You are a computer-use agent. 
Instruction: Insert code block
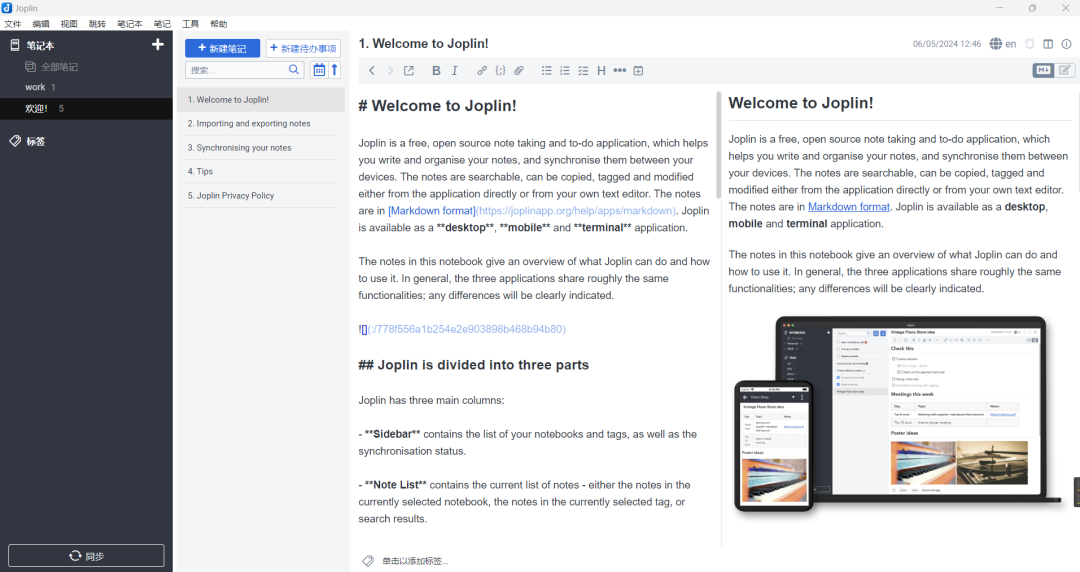pyautogui.click(x=500, y=70)
